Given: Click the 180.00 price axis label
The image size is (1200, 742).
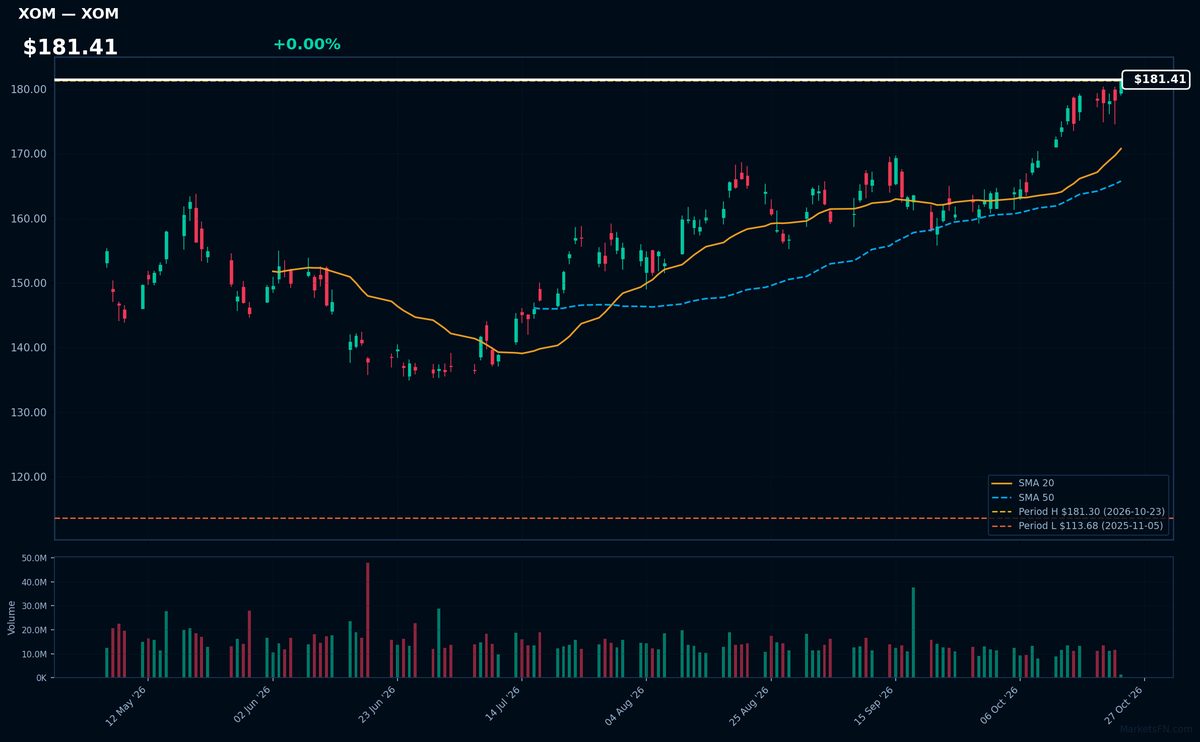Looking at the screenshot, I should [x=30, y=89].
